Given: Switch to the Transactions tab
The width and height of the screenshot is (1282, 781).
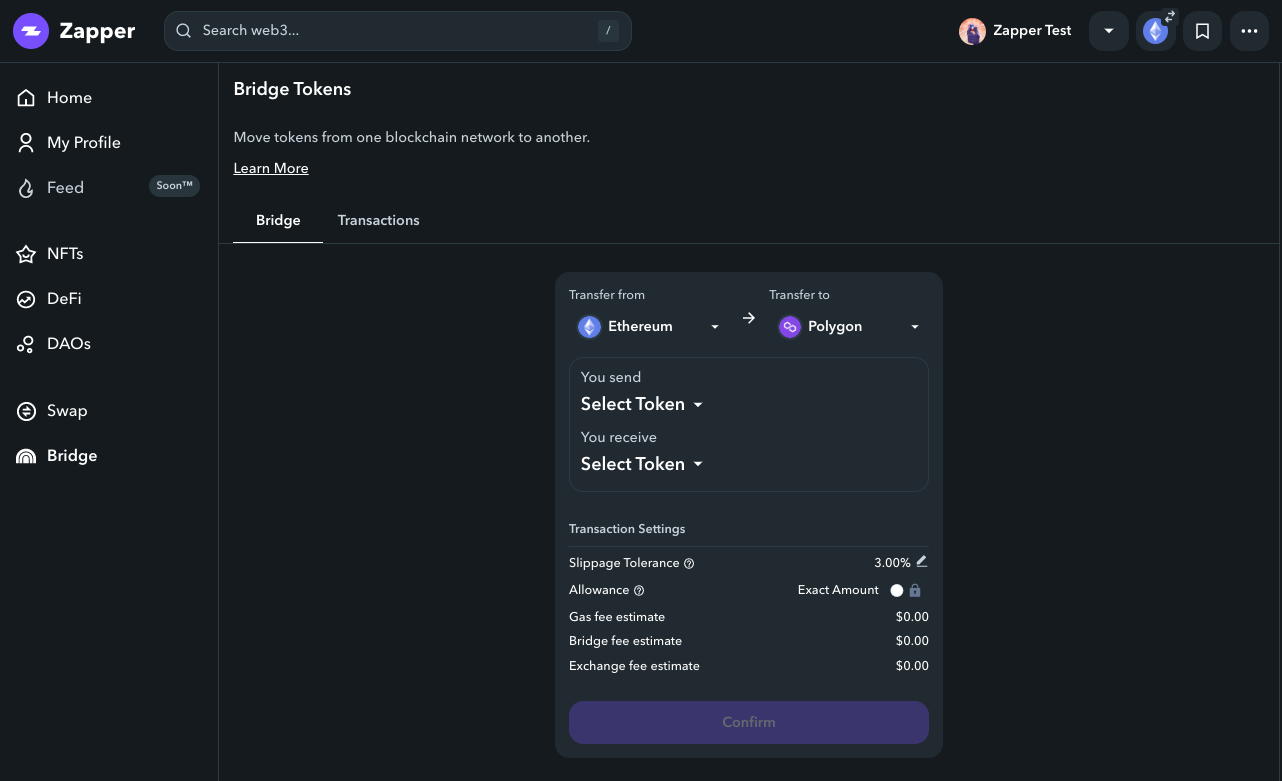Looking at the screenshot, I should (x=378, y=220).
